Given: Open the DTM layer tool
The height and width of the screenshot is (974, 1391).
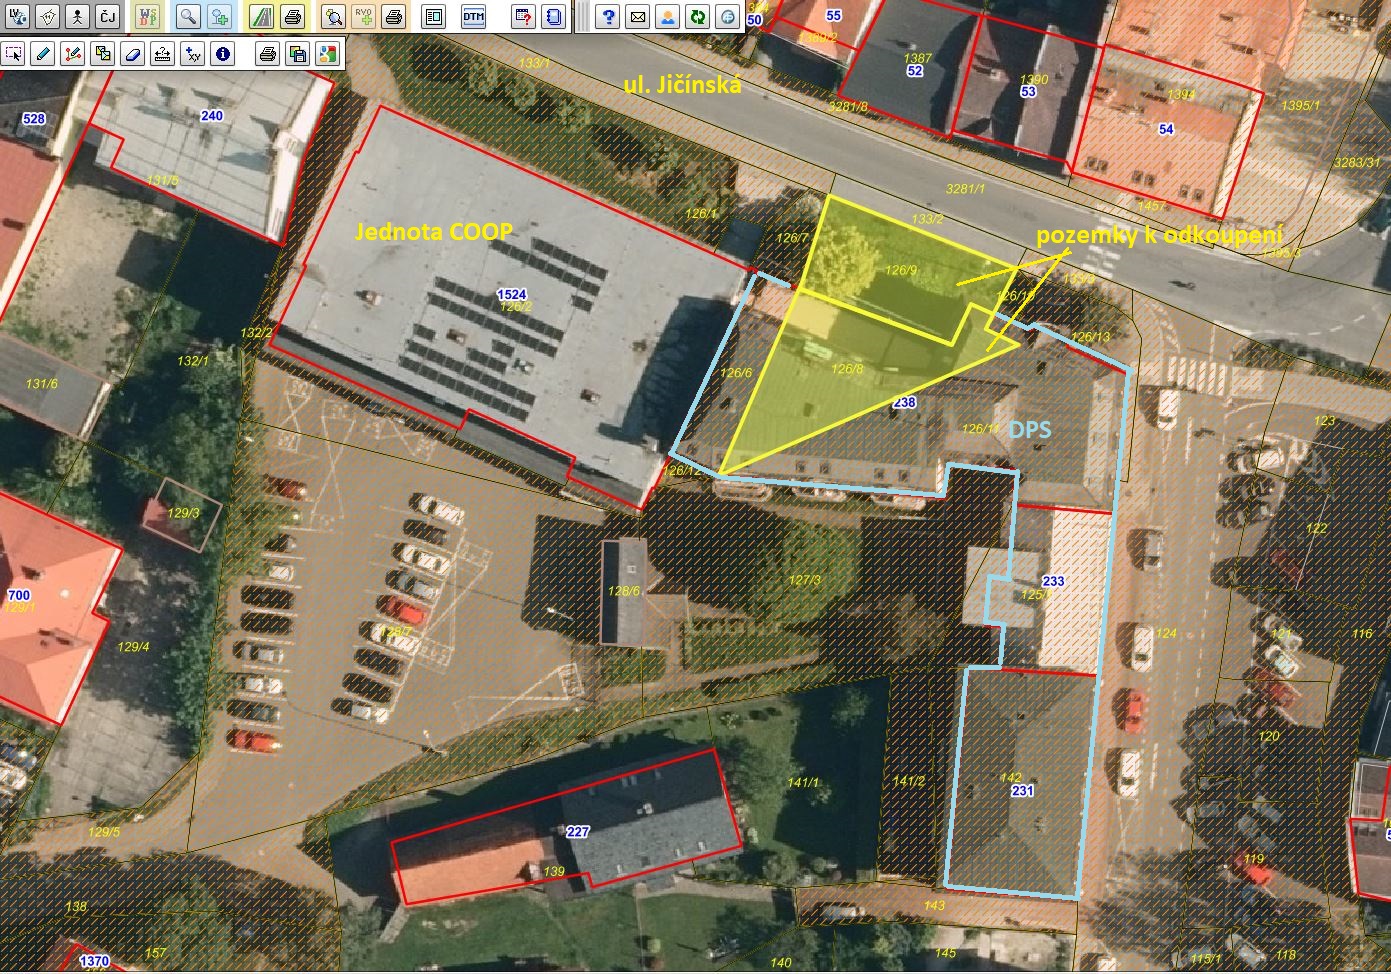Looking at the screenshot, I should pos(473,17).
